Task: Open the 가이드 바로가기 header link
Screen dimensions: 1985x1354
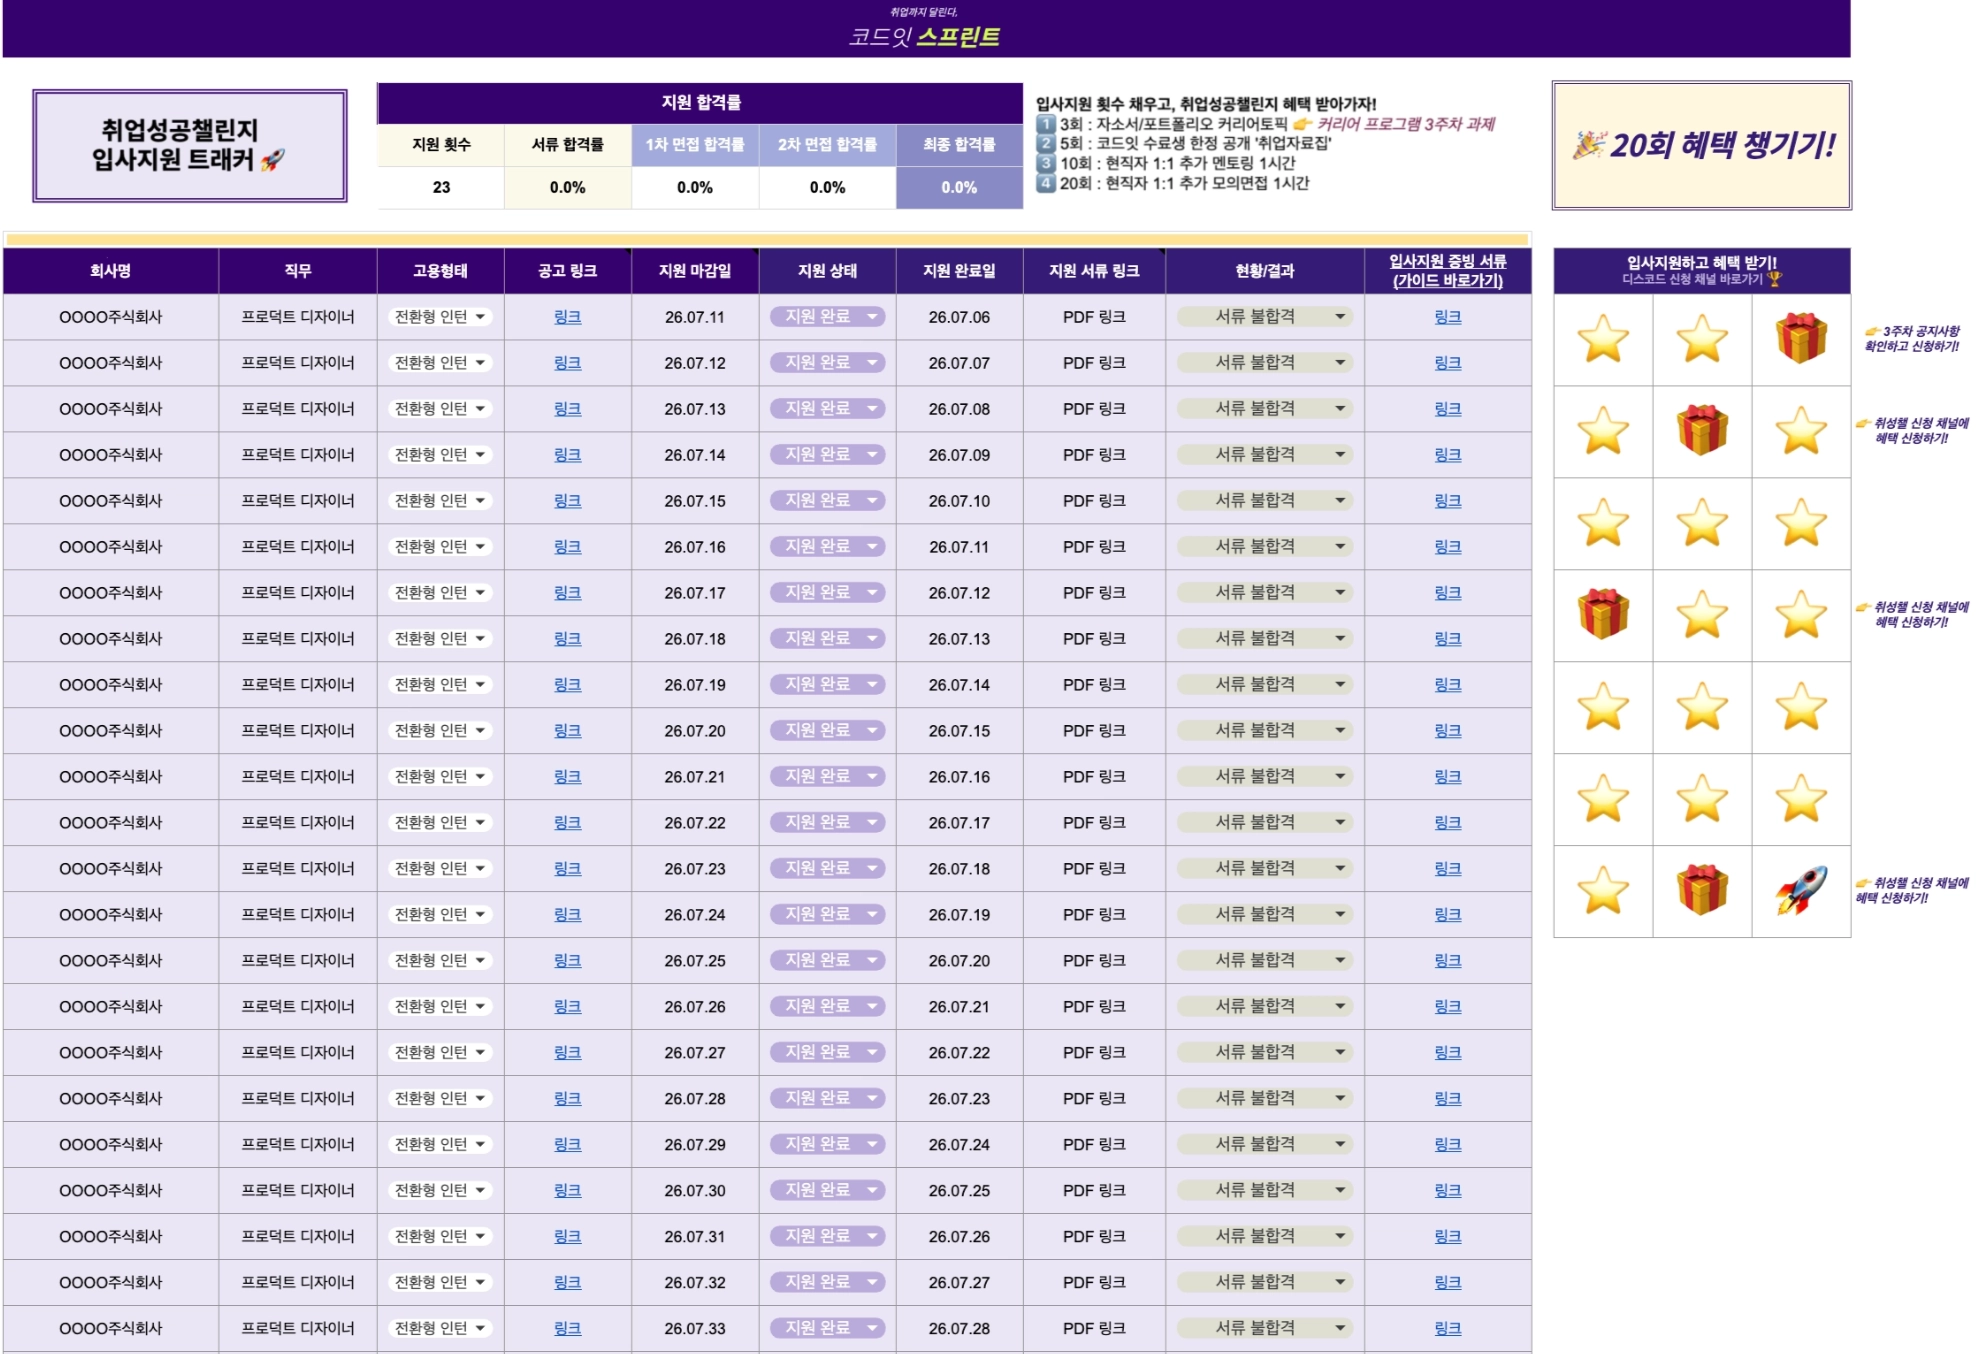Action: point(1447,281)
